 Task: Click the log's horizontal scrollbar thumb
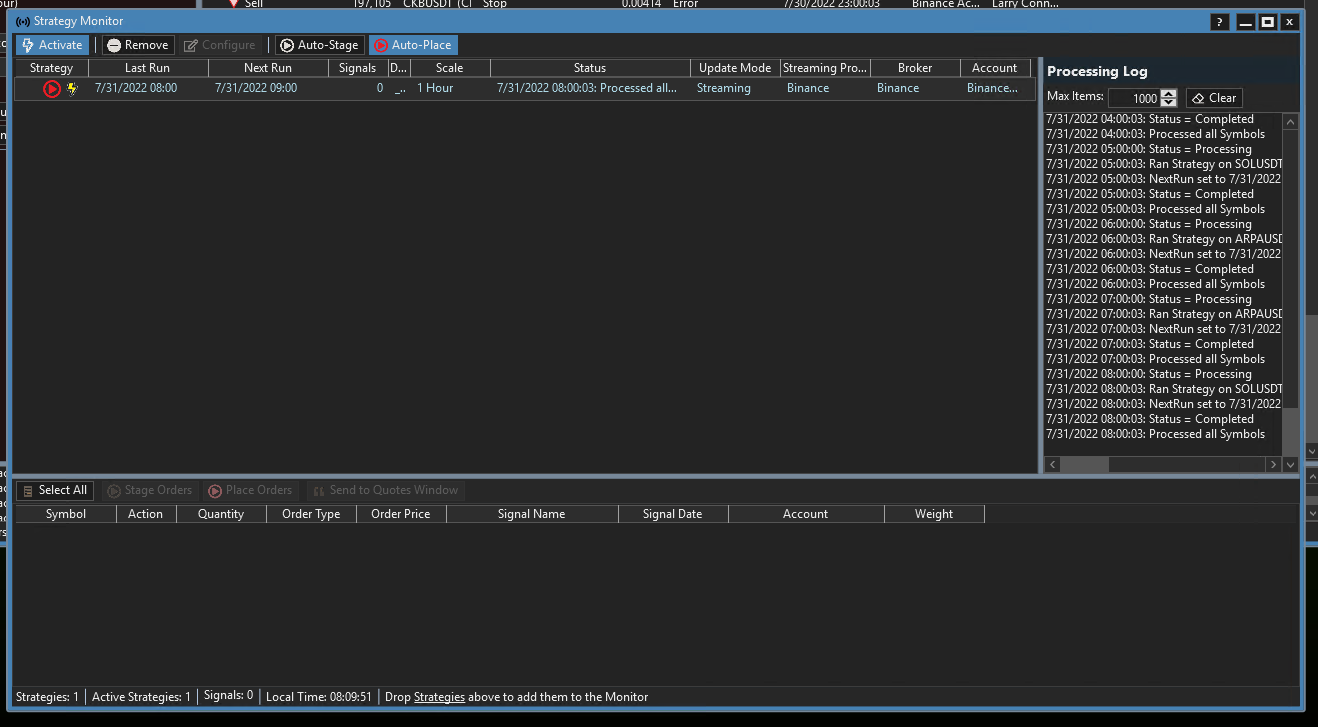(1085, 465)
